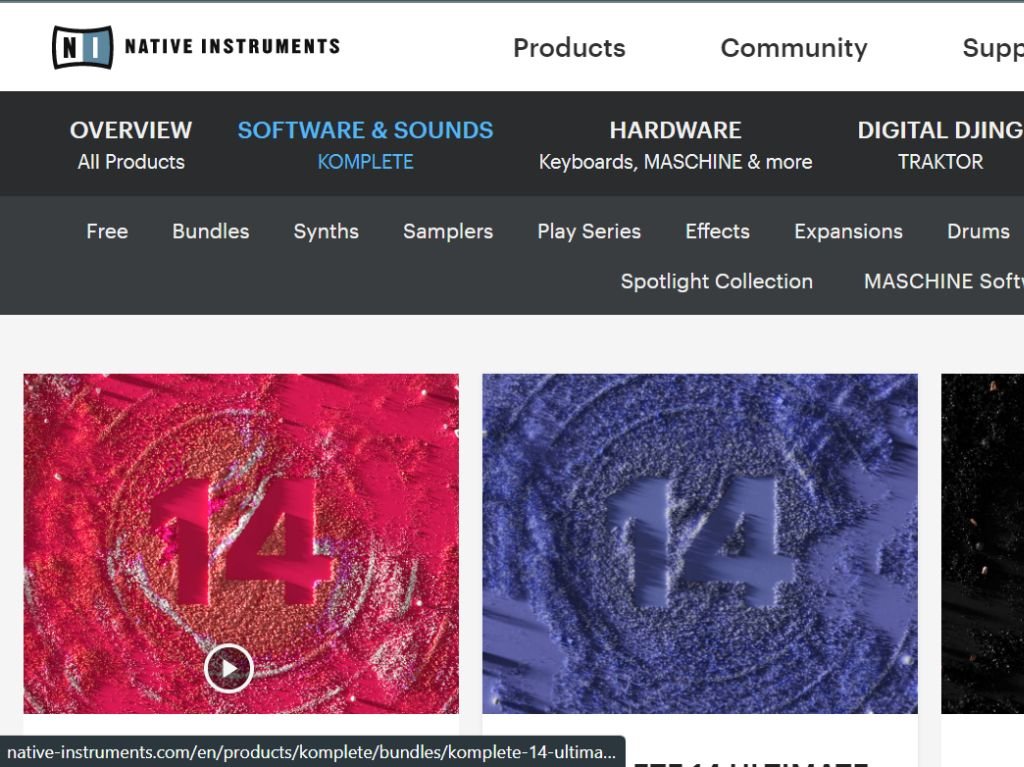Image resolution: width=1024 pixels, height=767 pixels.
Task: Open the blue Komplete 14 Ultimate thumbnail
Action: point(699,544)
